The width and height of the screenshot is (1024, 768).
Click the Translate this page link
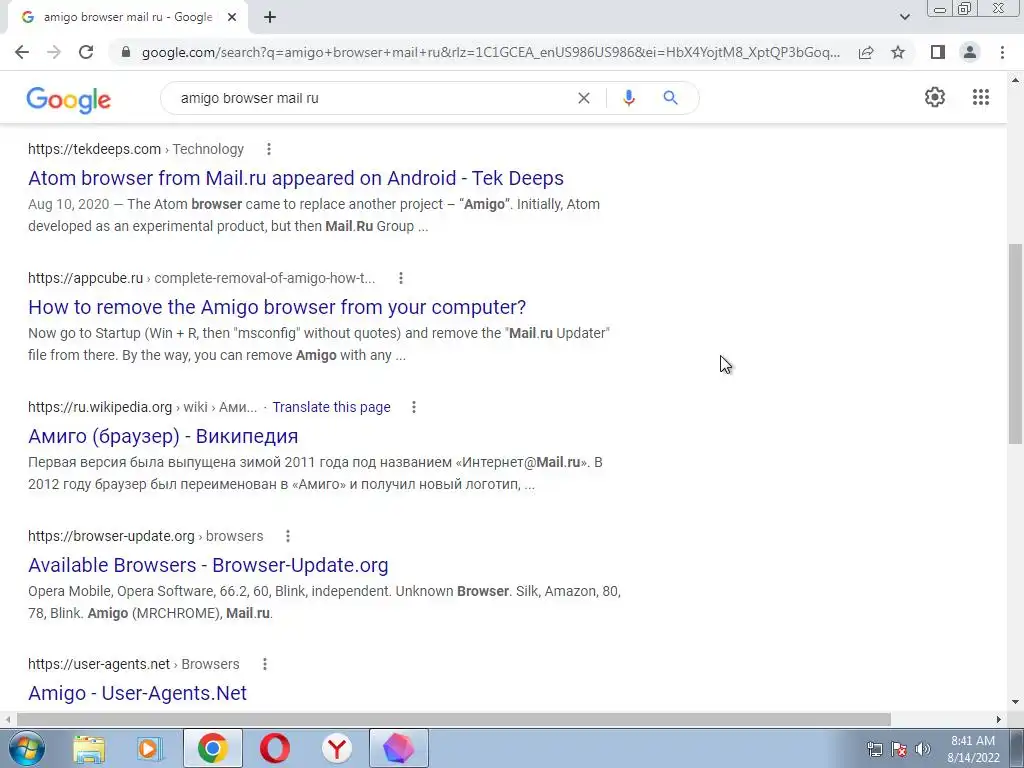[331, 408]
